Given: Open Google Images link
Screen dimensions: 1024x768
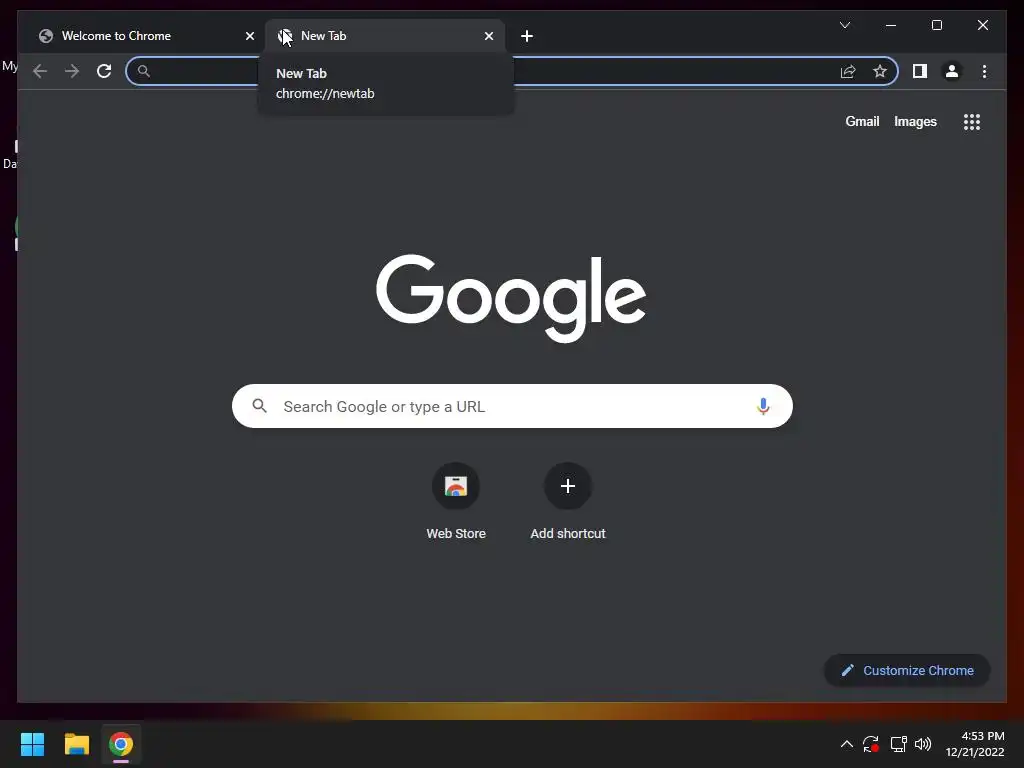Looking at the screenshot, I should 915,121.
